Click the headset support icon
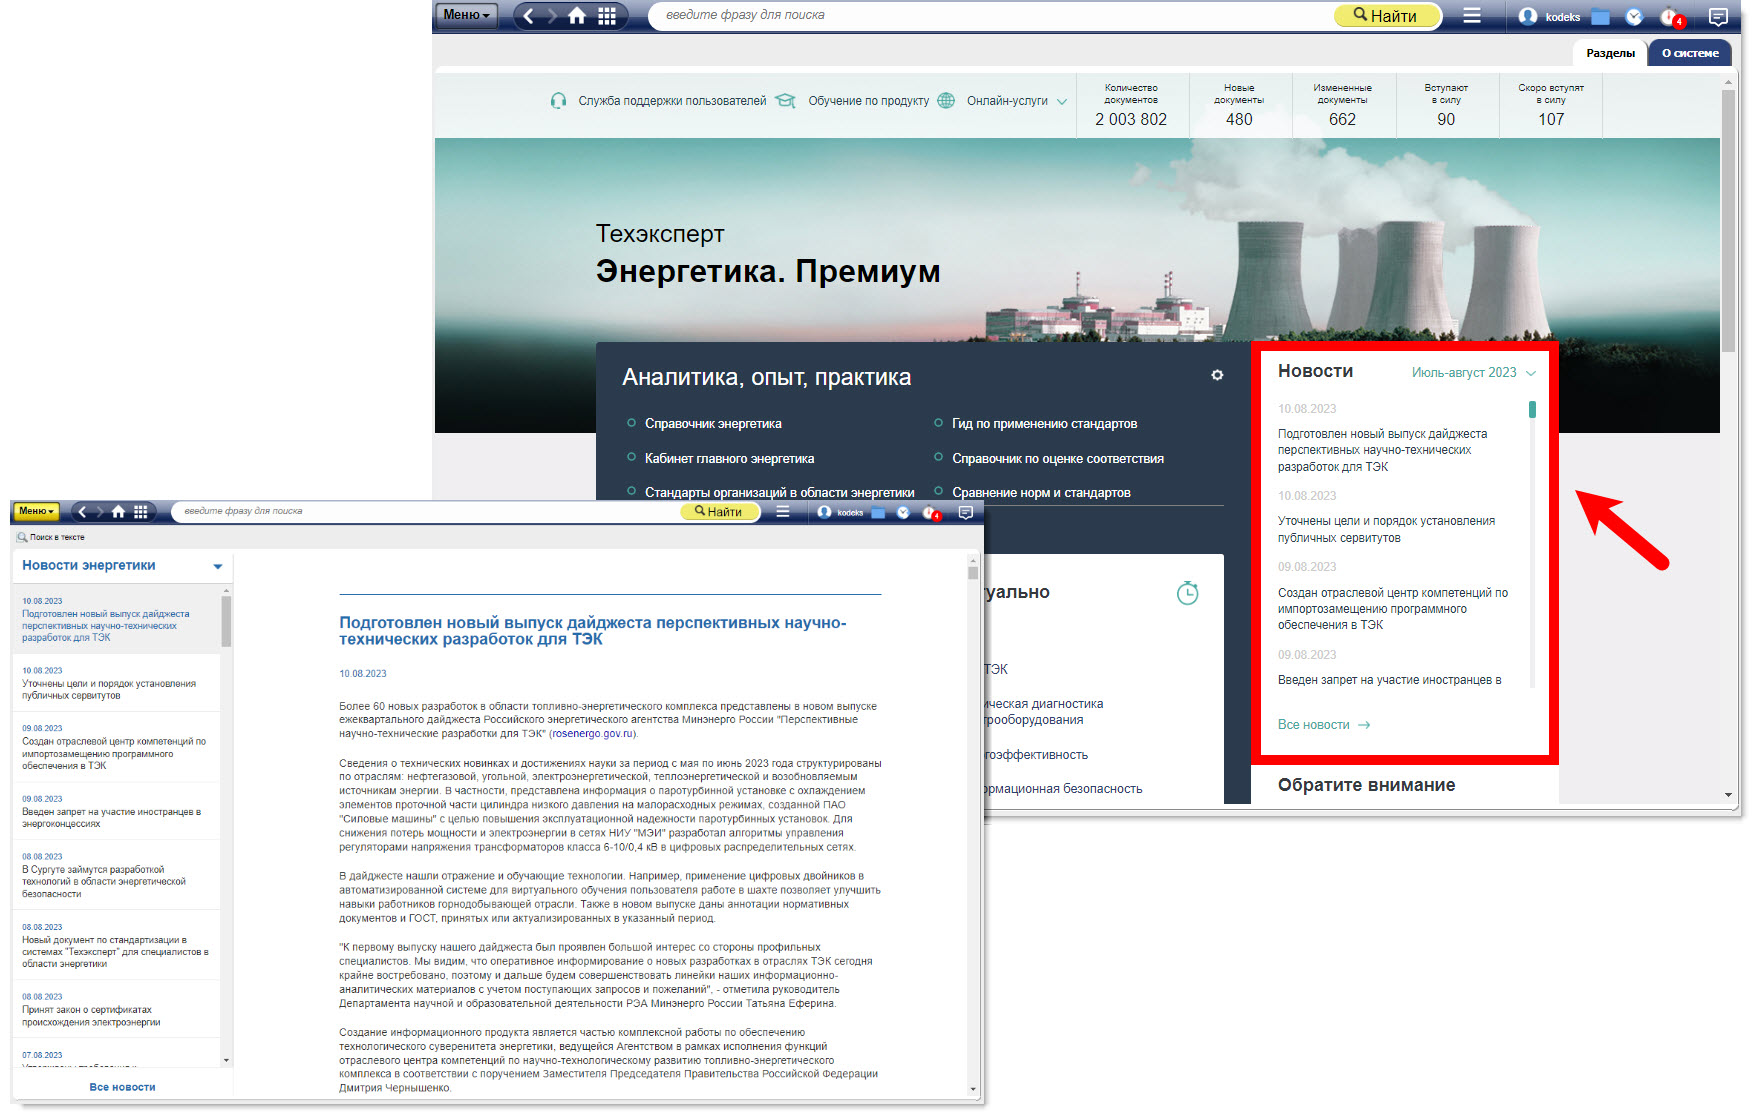The image size is (1754, 1120). pos(559,101)
